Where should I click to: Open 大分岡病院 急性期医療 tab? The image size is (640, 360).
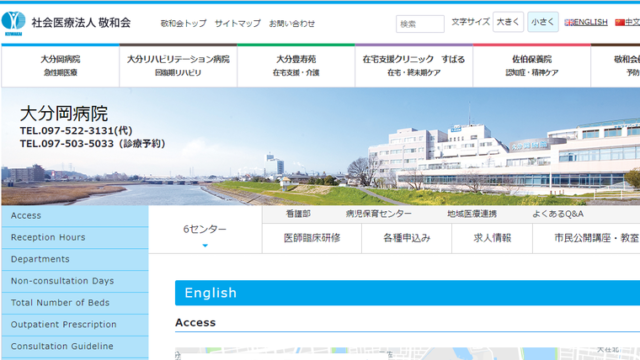[60, 65]
